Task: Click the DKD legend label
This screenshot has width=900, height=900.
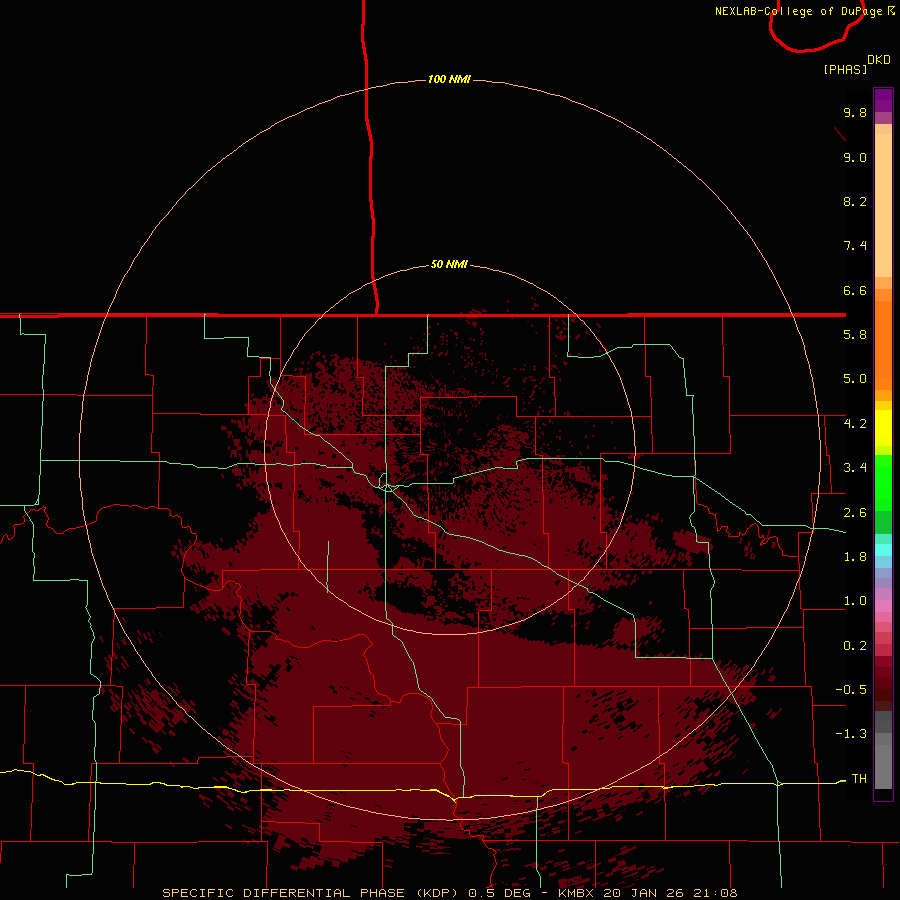Action: pyautogui.click(x=879, y=60)
